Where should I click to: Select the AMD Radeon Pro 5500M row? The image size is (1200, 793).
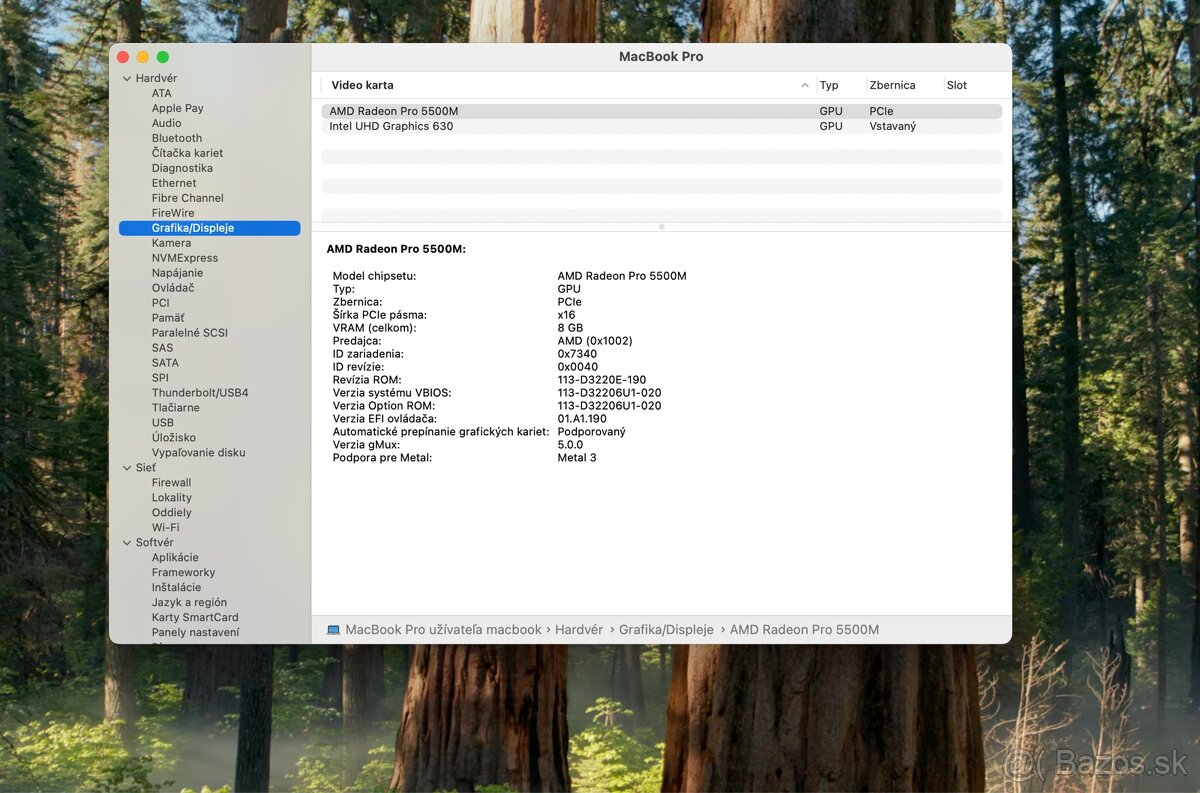[x=661, y=111]
